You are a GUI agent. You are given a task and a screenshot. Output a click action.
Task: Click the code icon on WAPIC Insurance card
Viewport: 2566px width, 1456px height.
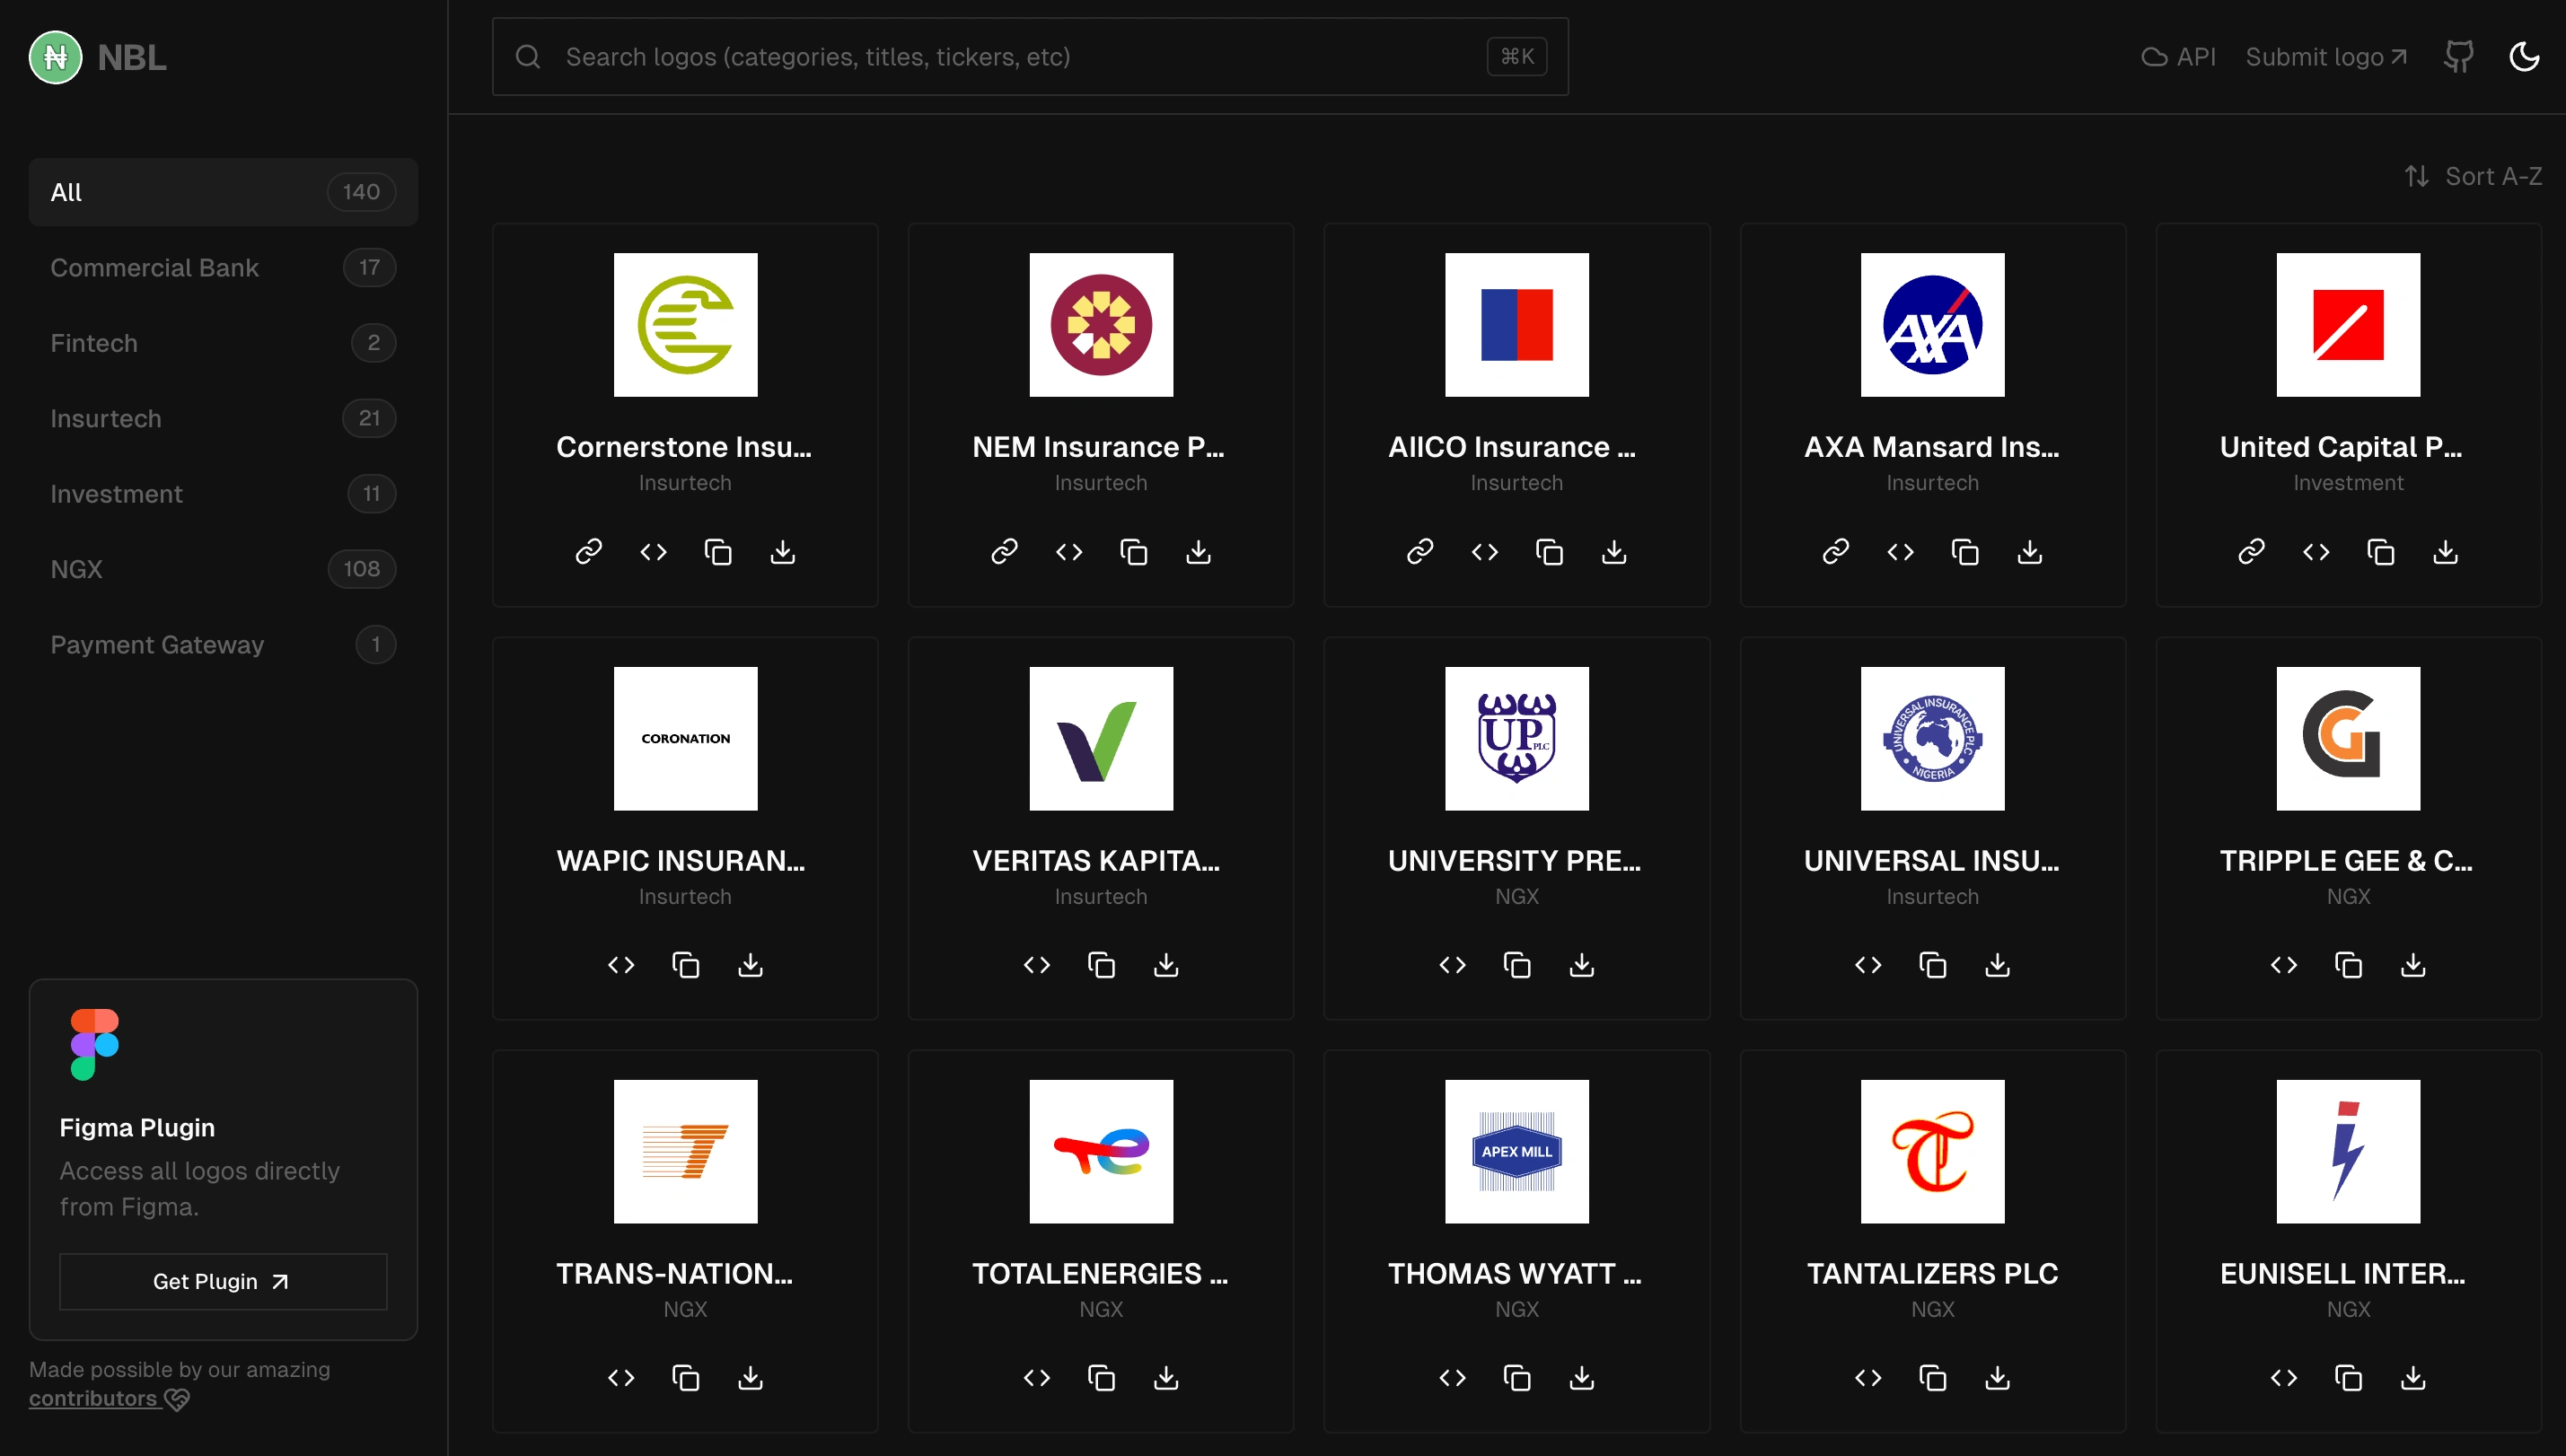[x=621, y=965]
